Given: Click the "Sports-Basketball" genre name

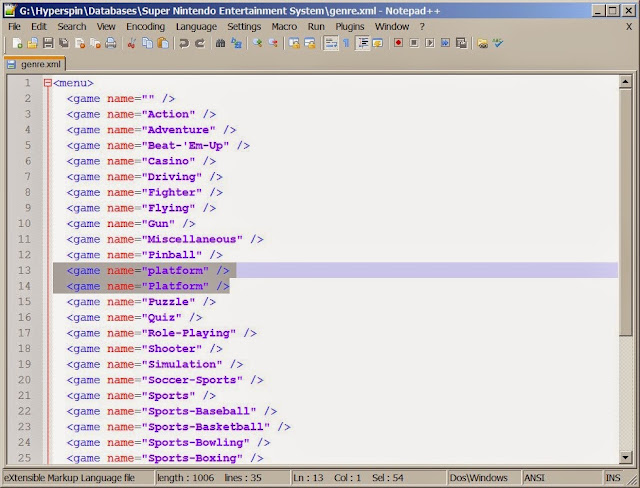Looking at the screenshot, I should point(206,427).
